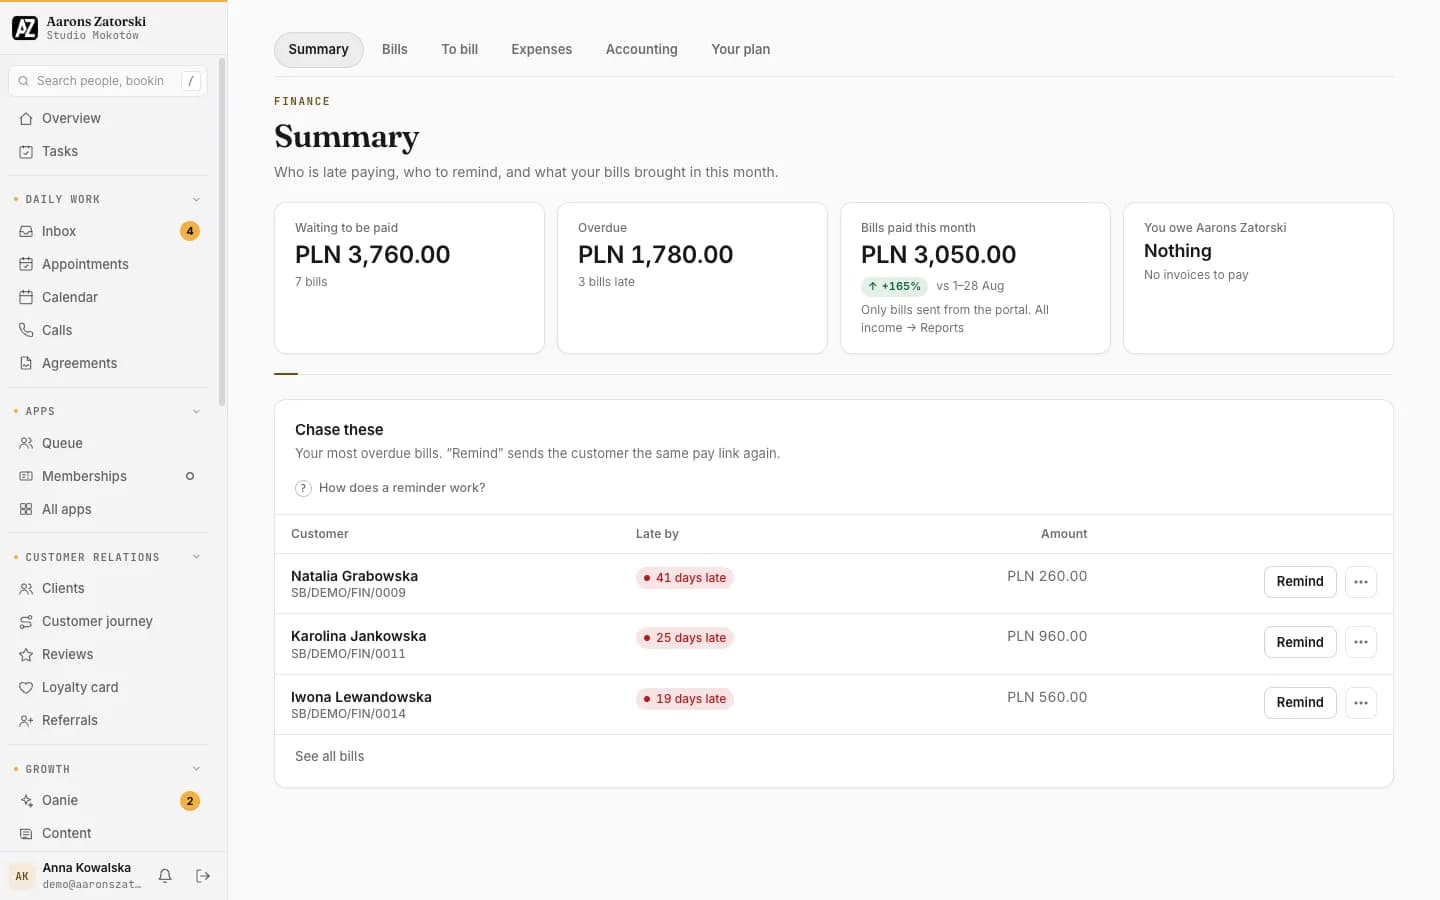The width and height of the screenshot is (1440, 900).
Task: Click the Customer journey route icon
Action: pyautogui.click(x=26, y=621)
